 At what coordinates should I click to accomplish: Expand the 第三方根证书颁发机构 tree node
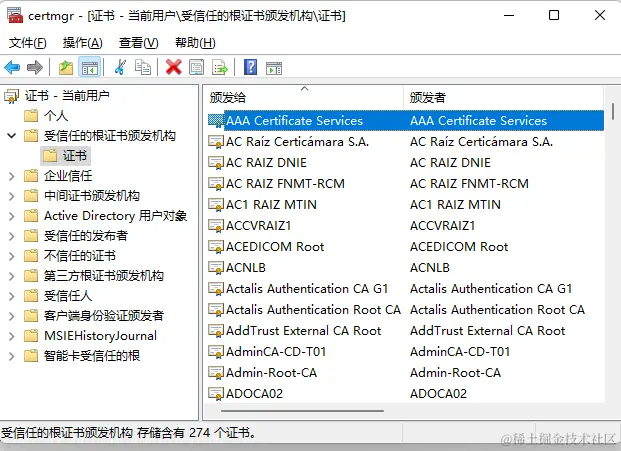(11, 276)
